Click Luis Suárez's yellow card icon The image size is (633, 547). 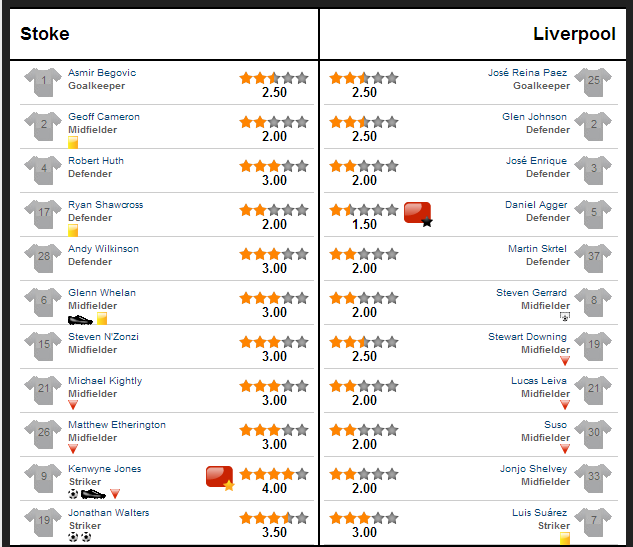565,538
